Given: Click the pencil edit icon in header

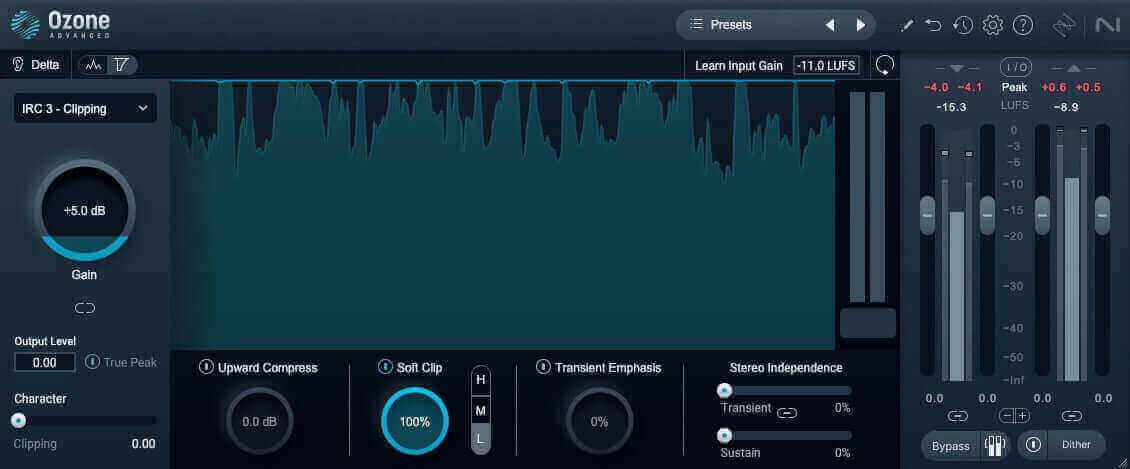Looking at the screenshot, I should 907,26.
